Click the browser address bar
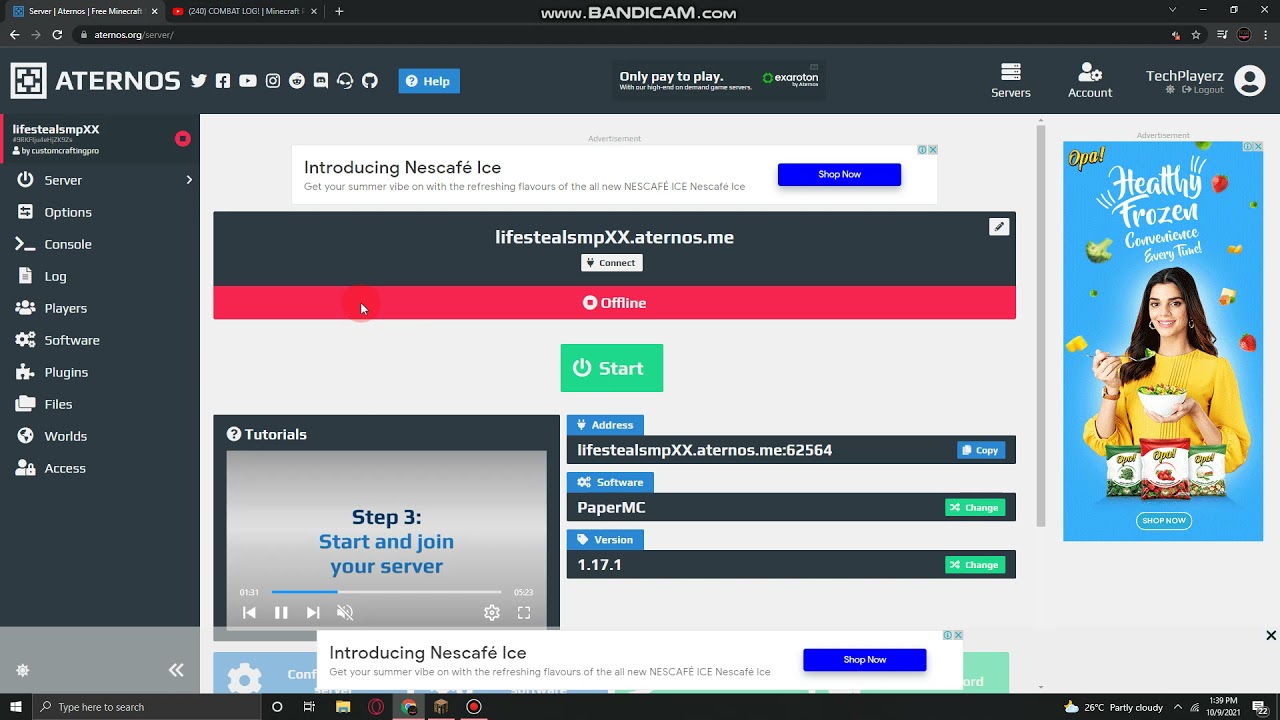This screenshot has width=1280, height=720. [x=620, y=34]
